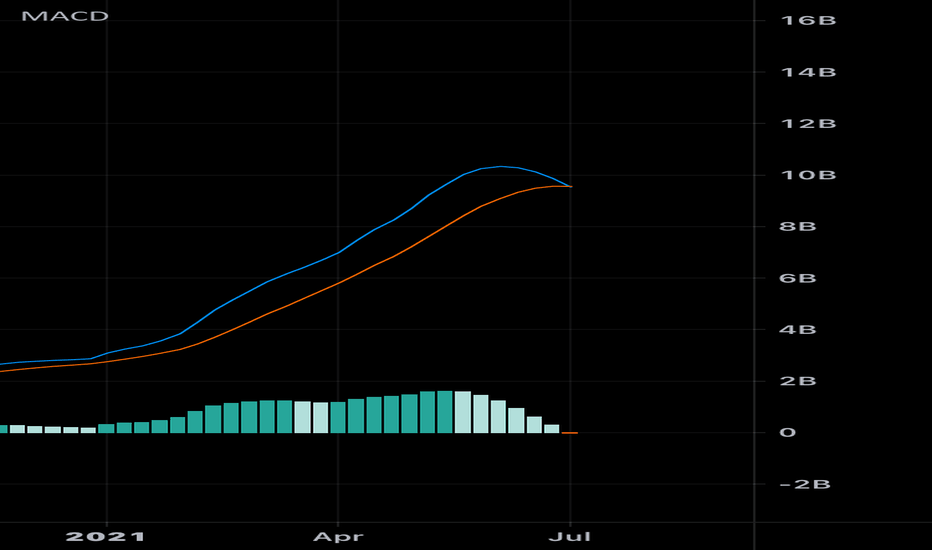
Task: Select the 6B price scale label
Action: (x=798, y=278)
